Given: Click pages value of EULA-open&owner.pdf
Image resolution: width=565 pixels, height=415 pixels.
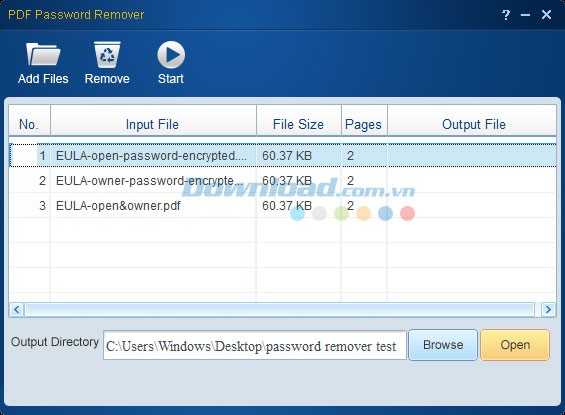Looking at the screenshot, I should pos(350,206).
